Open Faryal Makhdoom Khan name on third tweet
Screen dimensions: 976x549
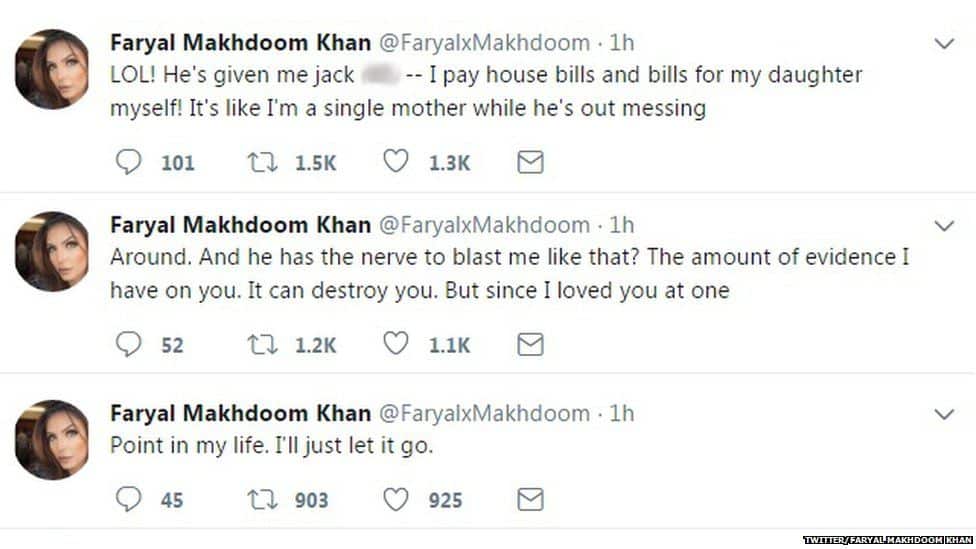click(x=240, y=413)
